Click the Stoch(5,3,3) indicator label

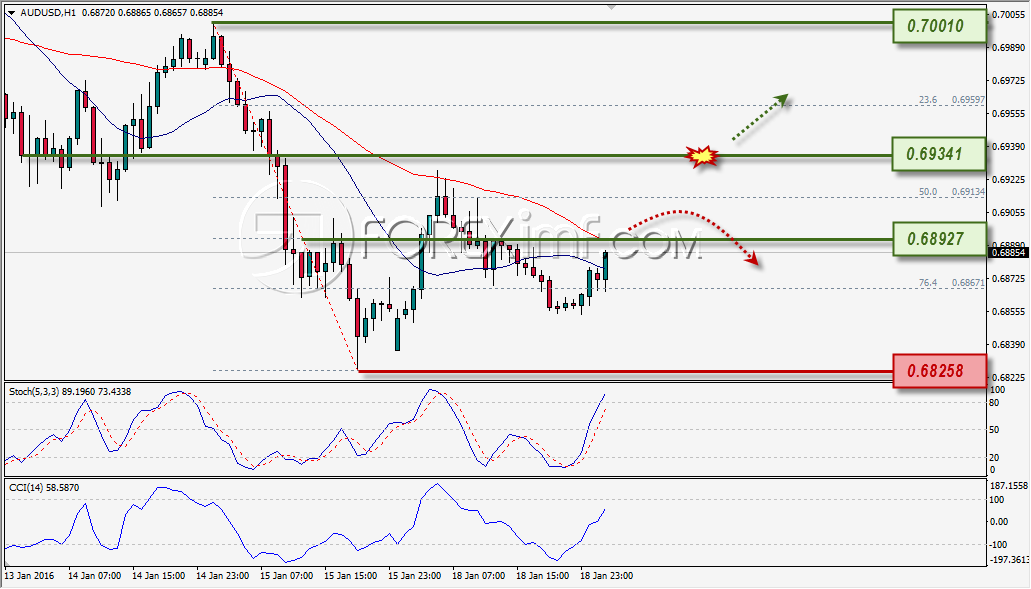70,392
